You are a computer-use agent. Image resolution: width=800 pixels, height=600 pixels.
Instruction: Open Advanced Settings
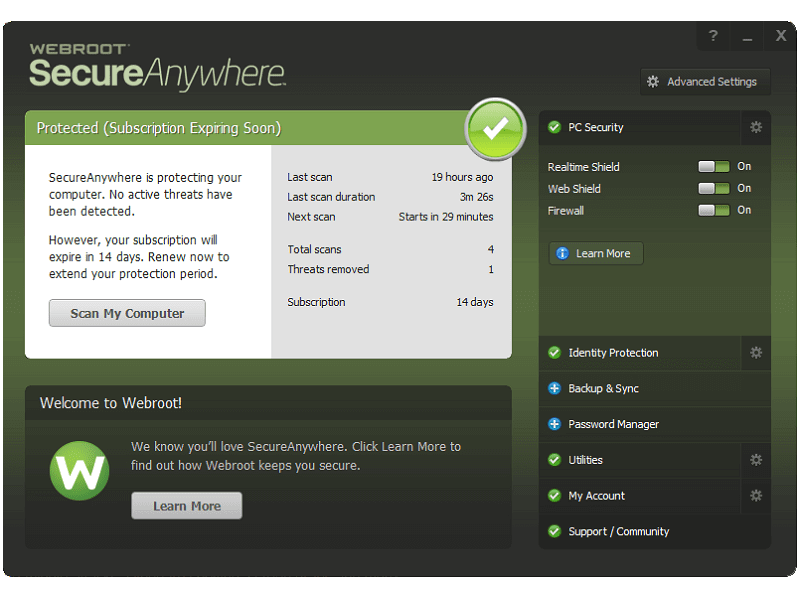pyautogui.click(x=706, y=82)
